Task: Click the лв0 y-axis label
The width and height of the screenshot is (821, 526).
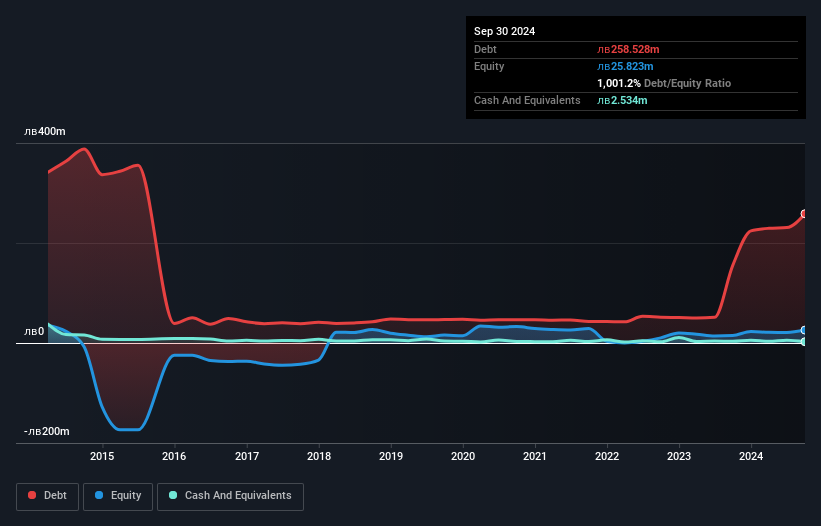Action: coord(34,331)
